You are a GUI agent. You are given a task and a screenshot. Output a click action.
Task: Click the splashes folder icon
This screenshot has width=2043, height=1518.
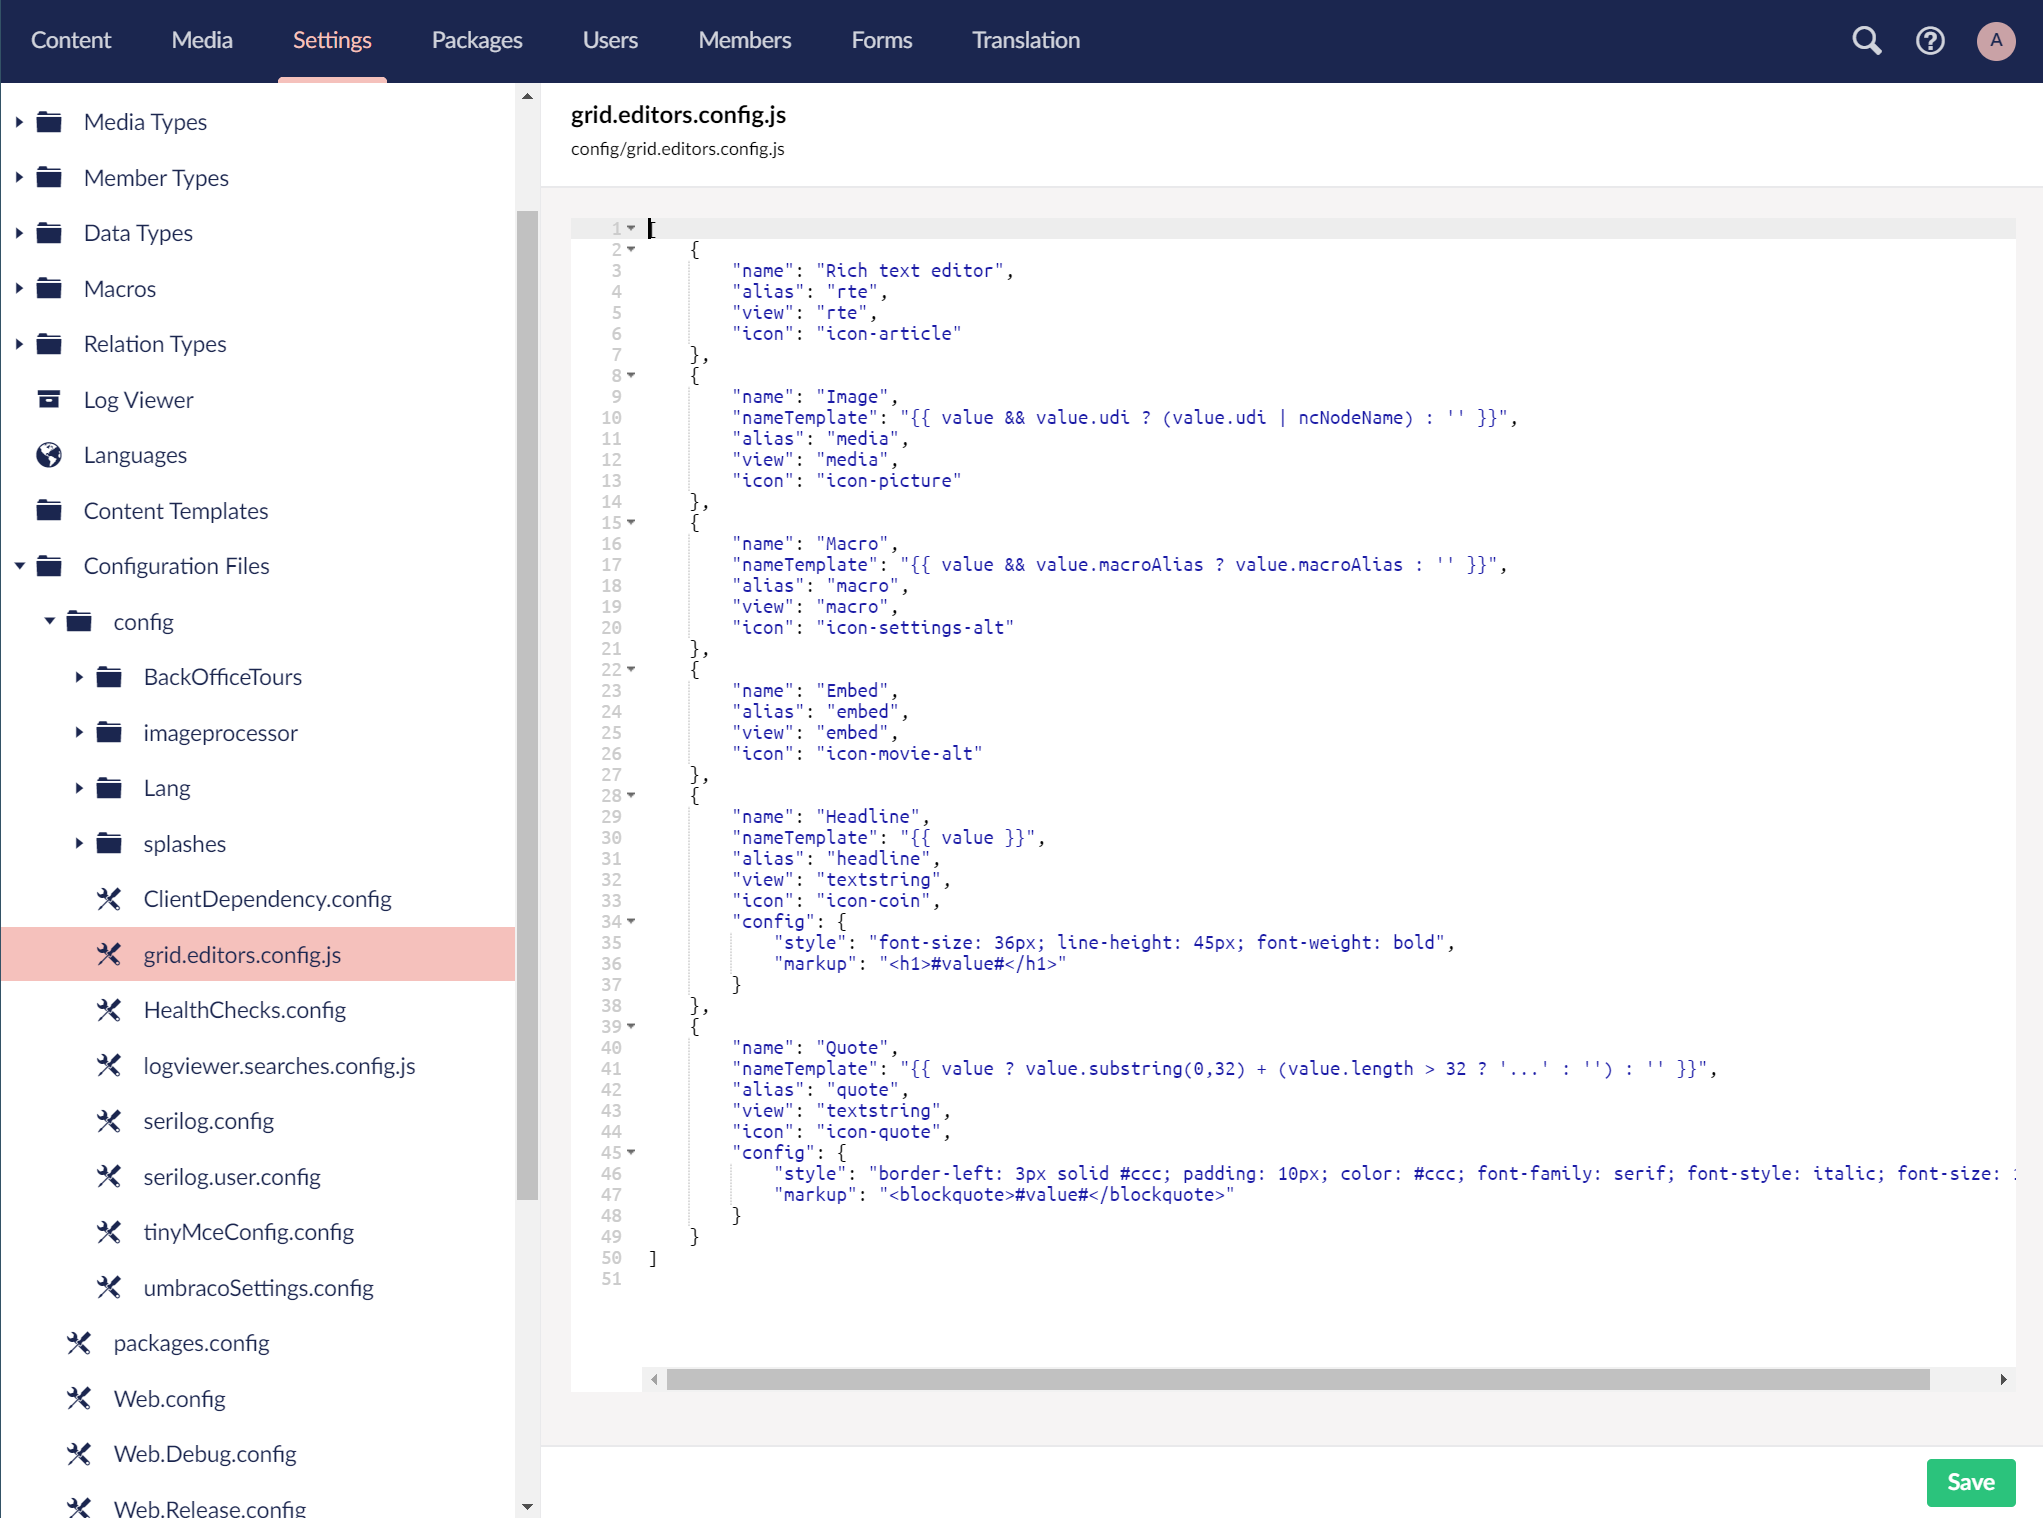point(109,844)
